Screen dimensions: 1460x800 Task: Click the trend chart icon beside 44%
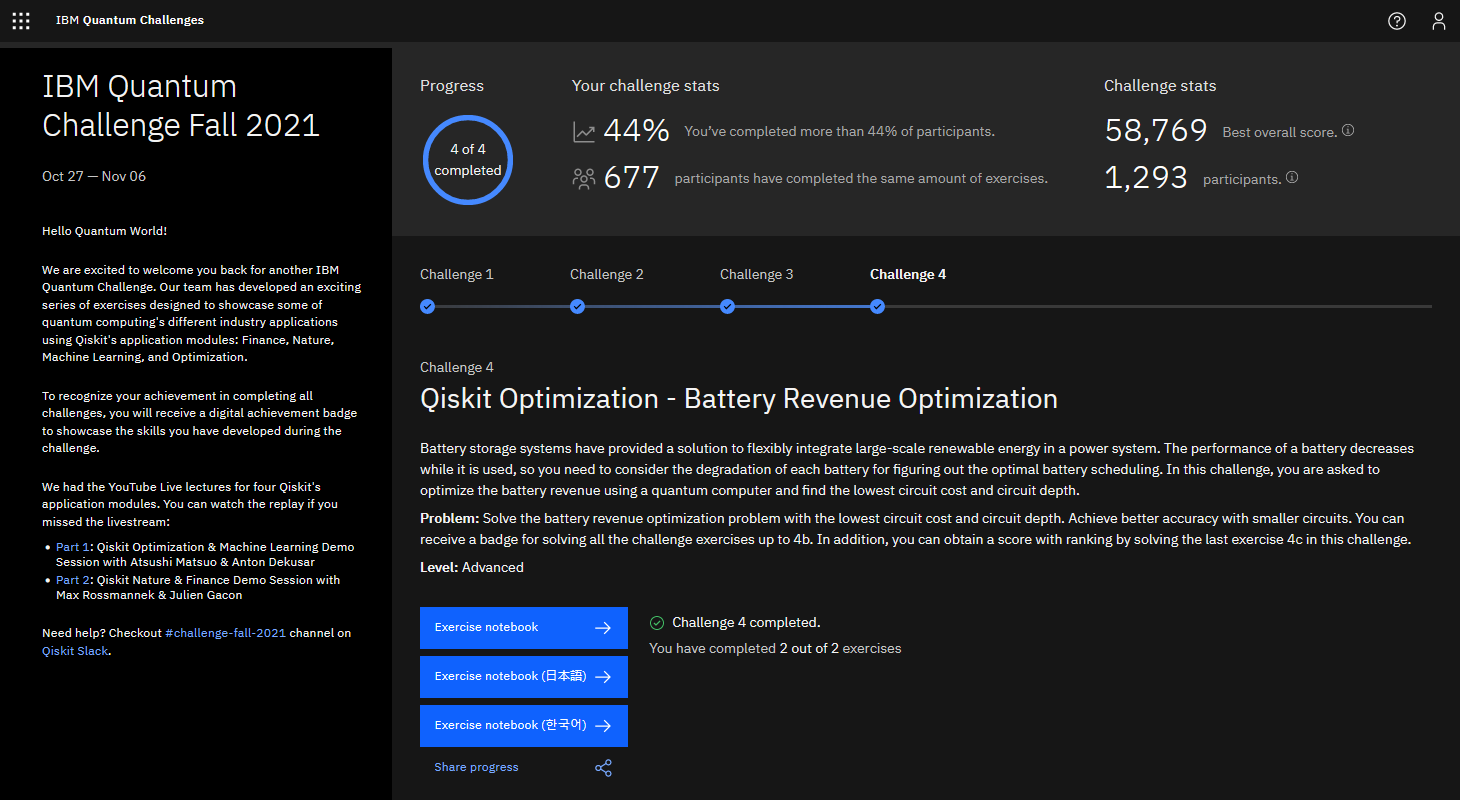pyautogui.click(x=583, y=131)
